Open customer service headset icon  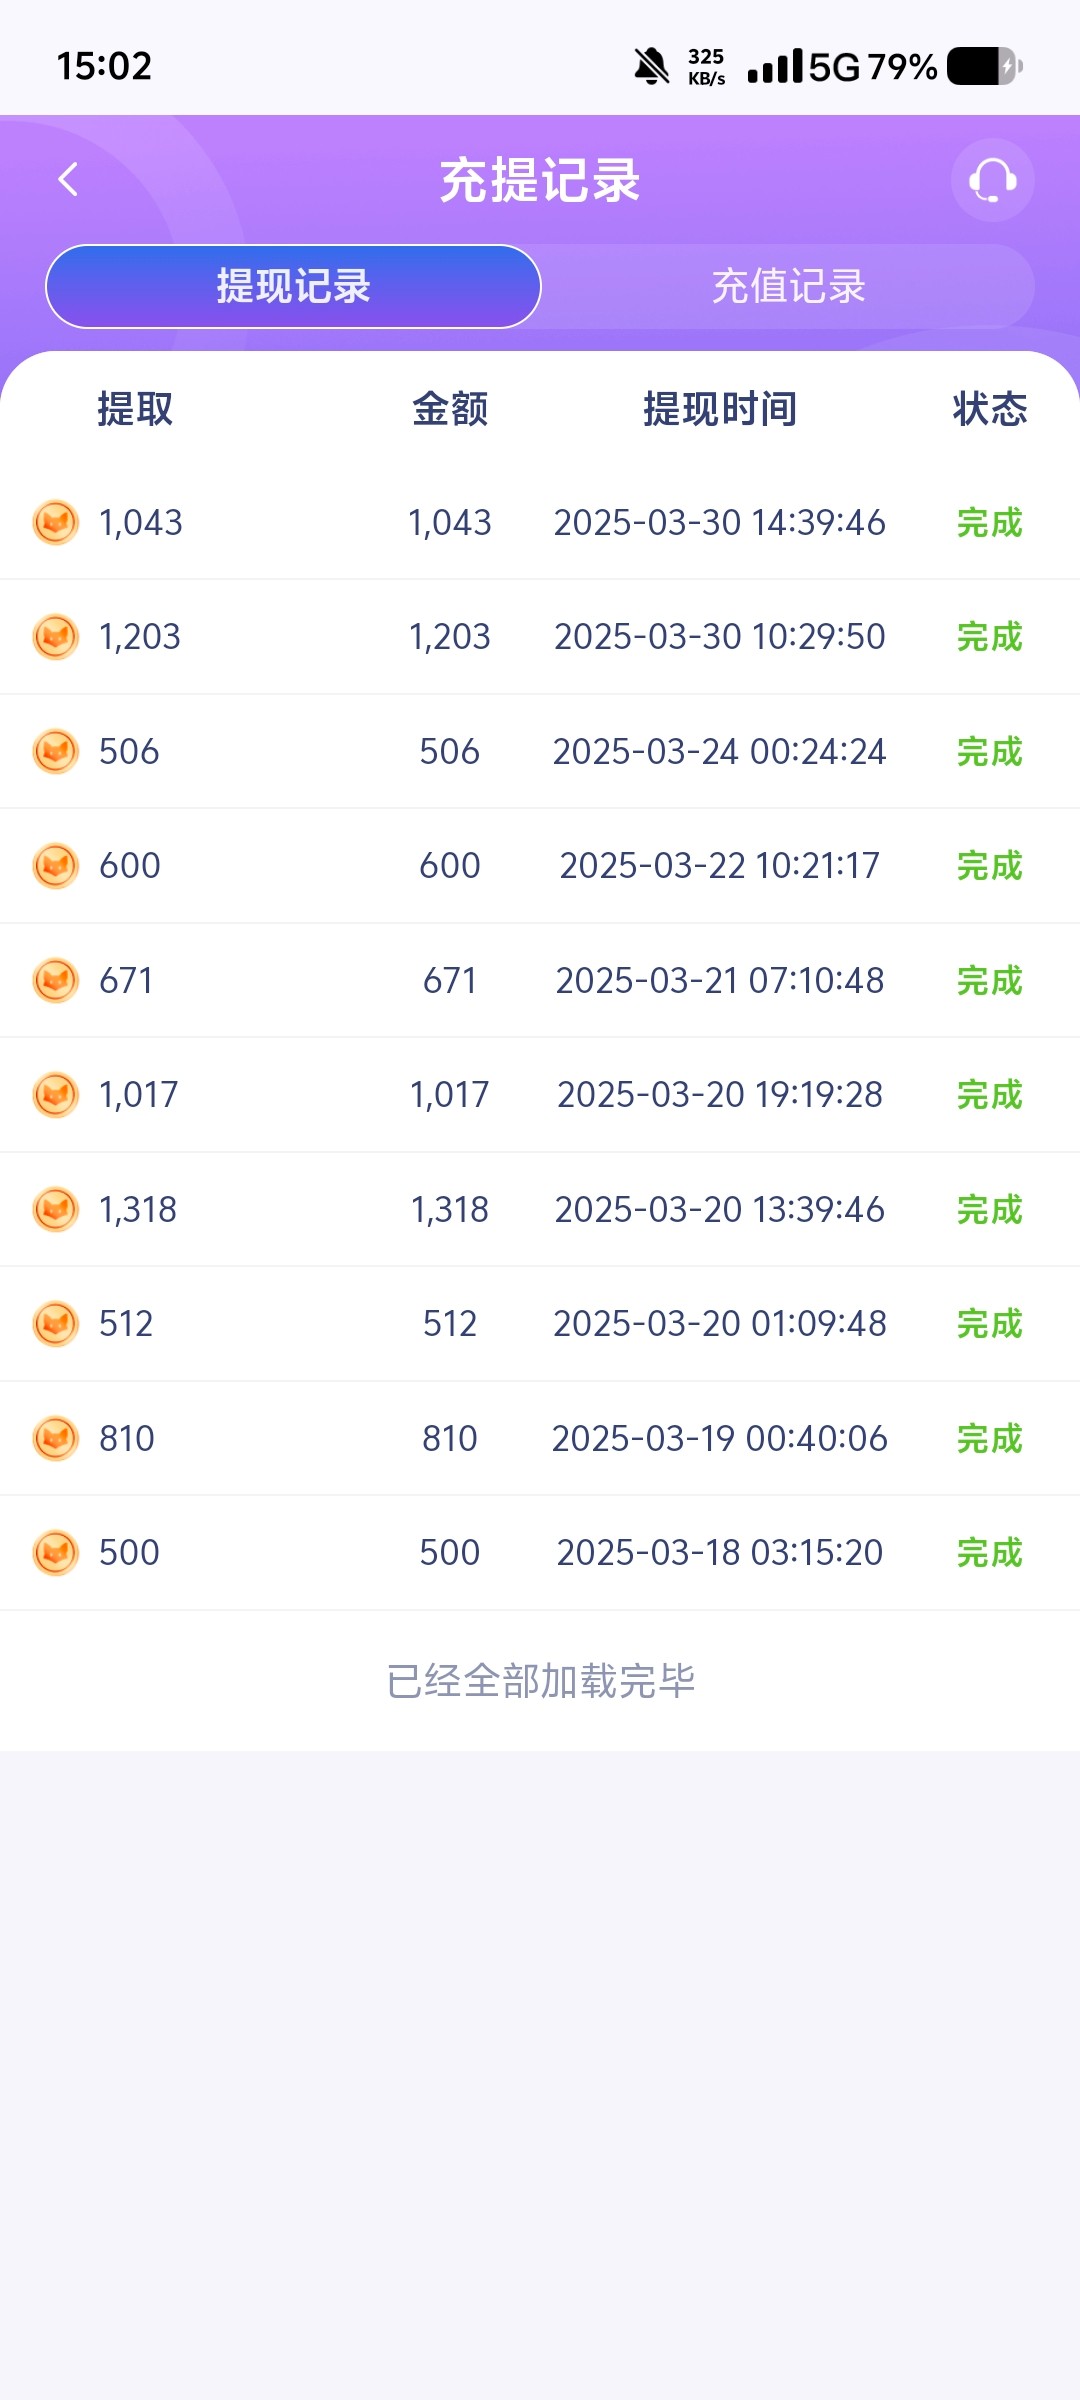[x=992, y=181]
